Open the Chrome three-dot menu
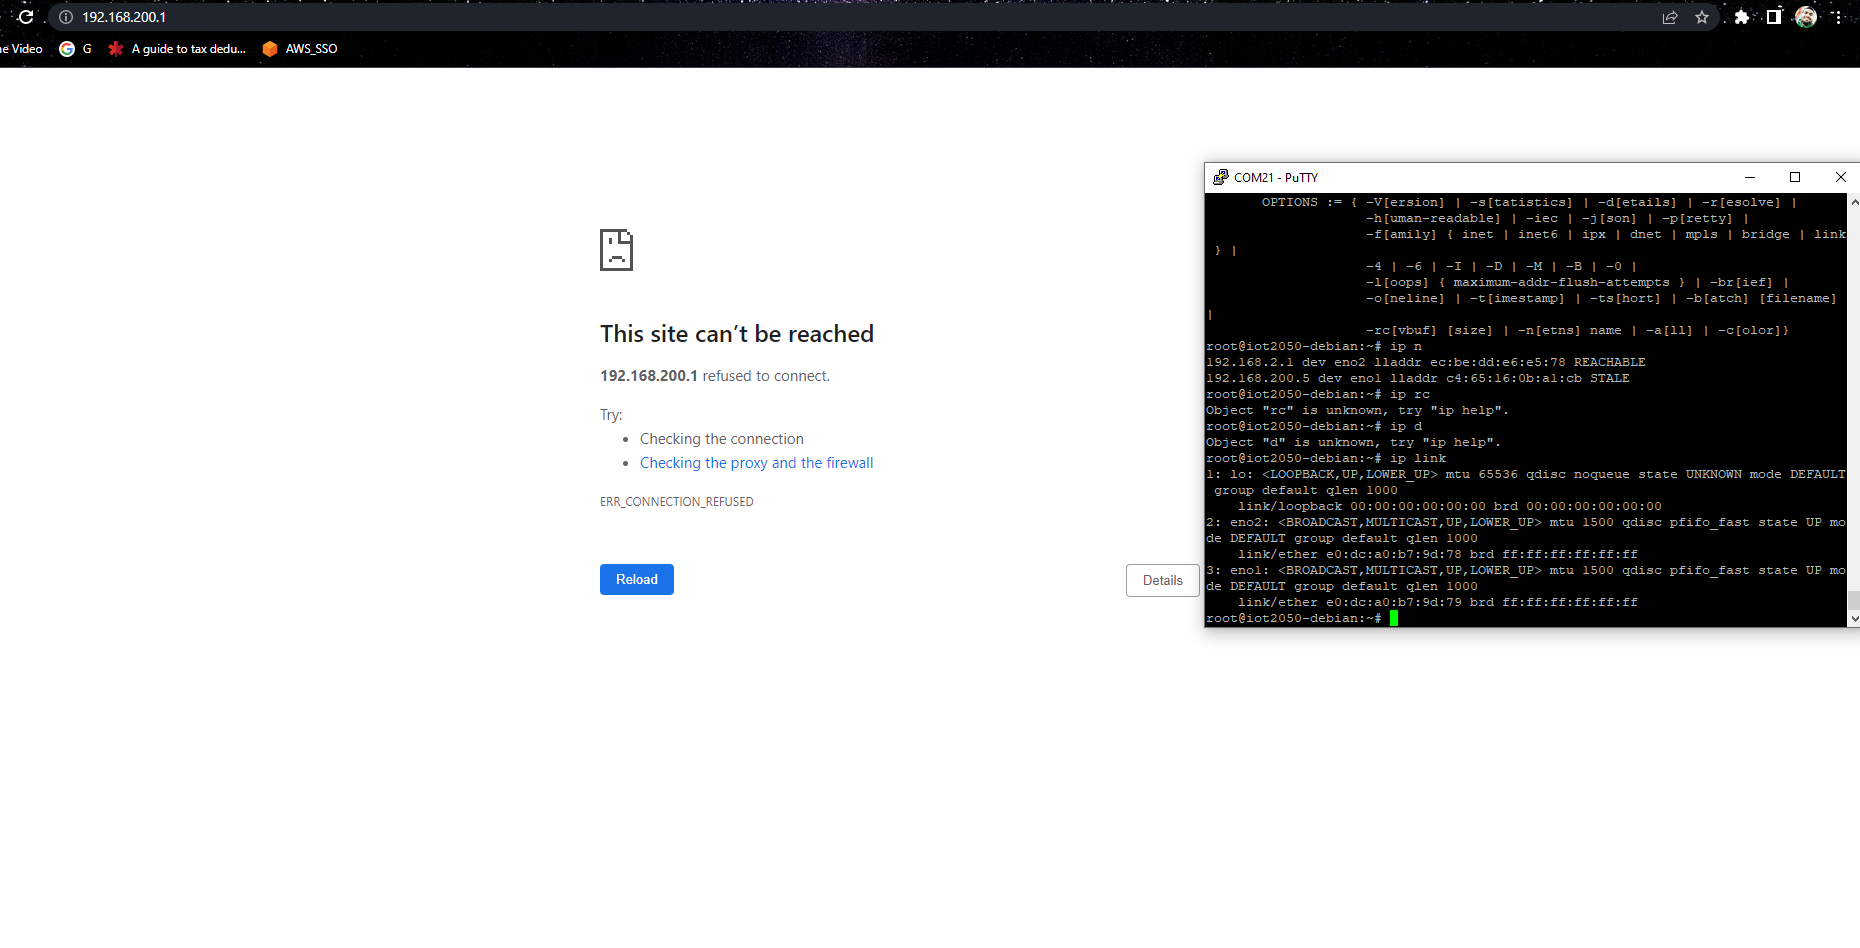The height and width of the screenshot is (948, 1860). [1838, 17]
